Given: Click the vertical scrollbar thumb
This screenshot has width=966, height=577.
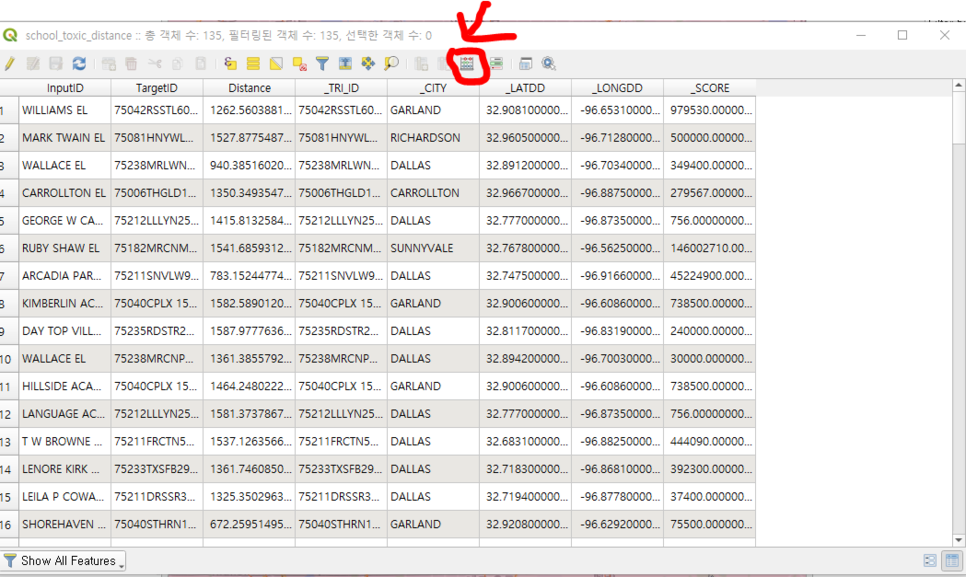Looking at the screenshot, I should (959, 117).
